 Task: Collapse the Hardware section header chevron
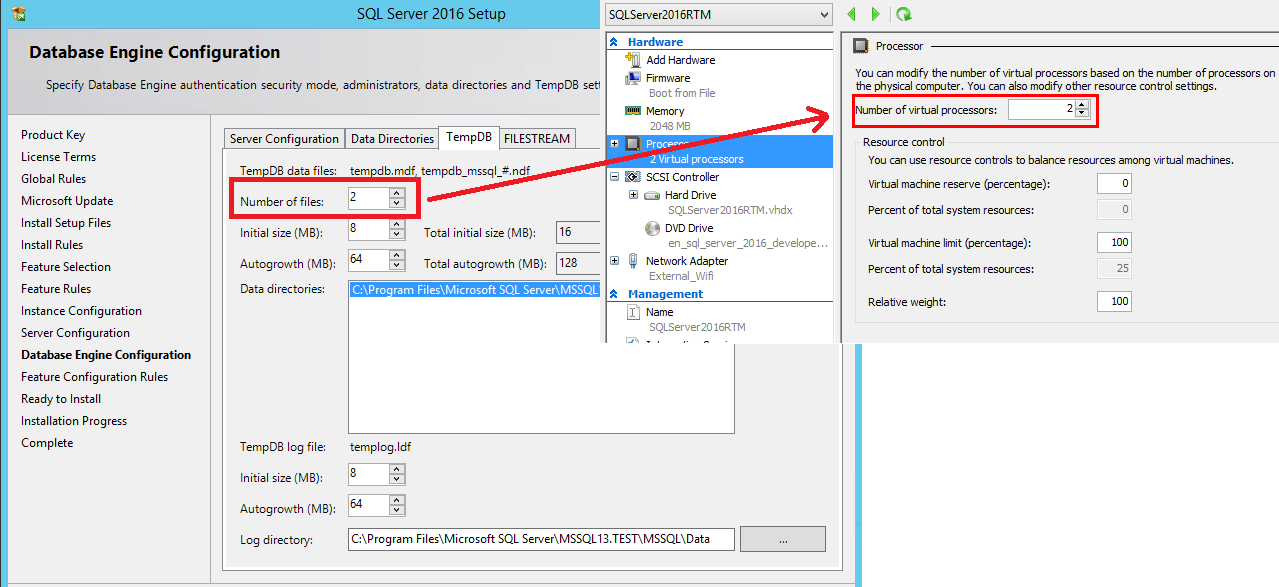click(x=615, y=42)
